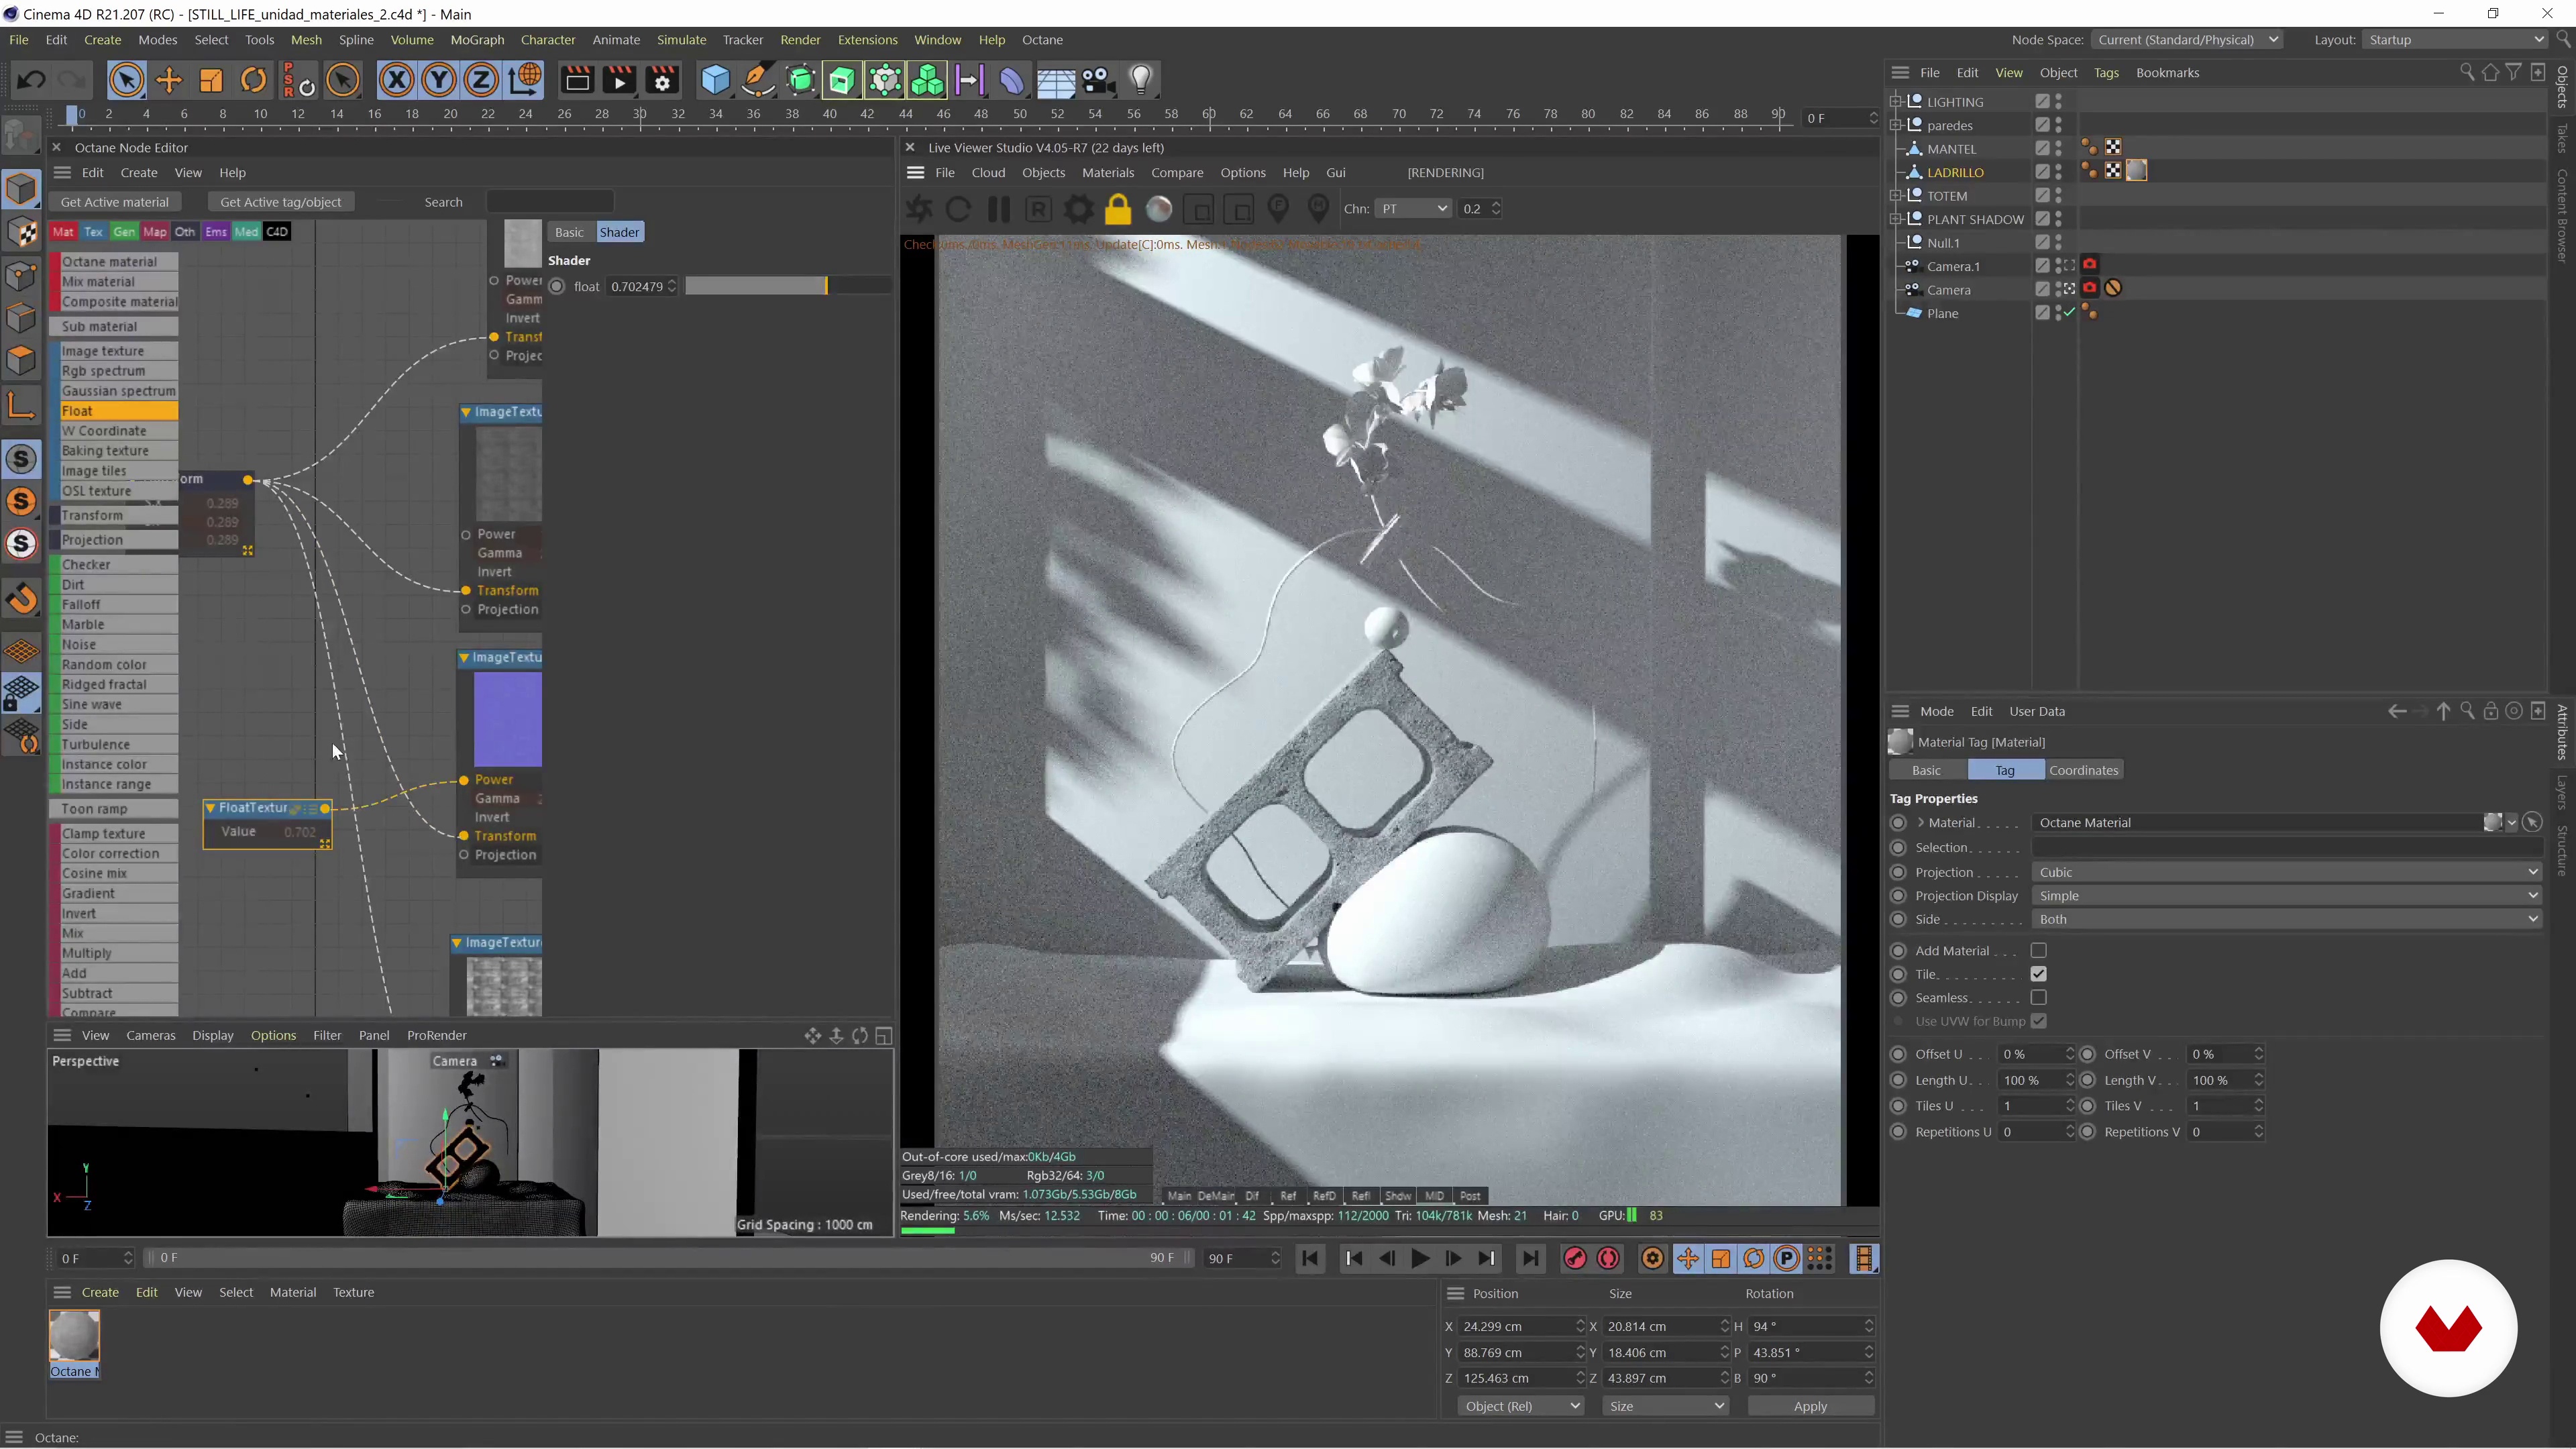Expand paredes object hierarchy
The height and width of the screenshot is (1449, 2576).
point(1895,125)
